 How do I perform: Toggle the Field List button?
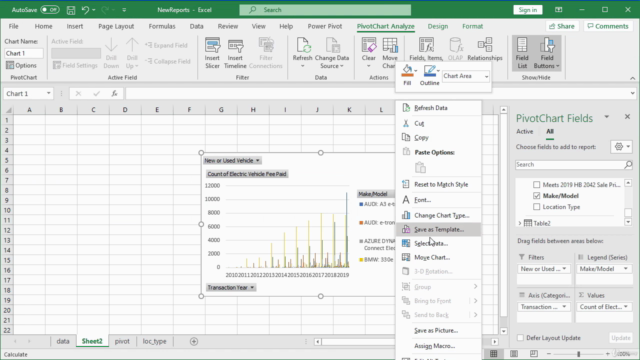pyautogui.click(x=522, y=53)
